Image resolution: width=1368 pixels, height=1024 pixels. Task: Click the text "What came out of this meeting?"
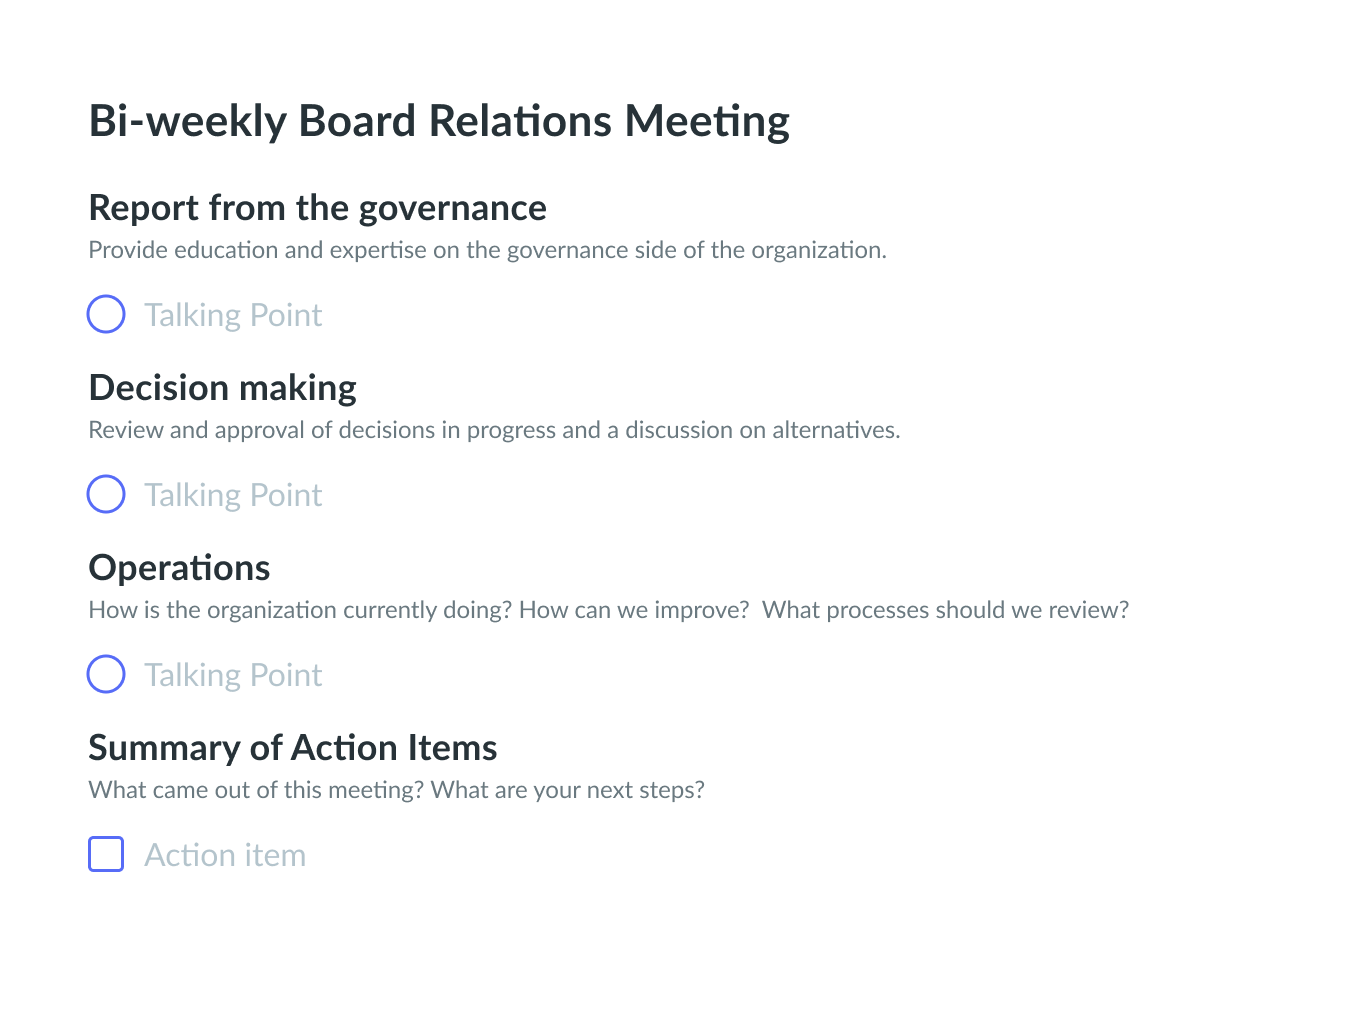(x=256, y=790)
